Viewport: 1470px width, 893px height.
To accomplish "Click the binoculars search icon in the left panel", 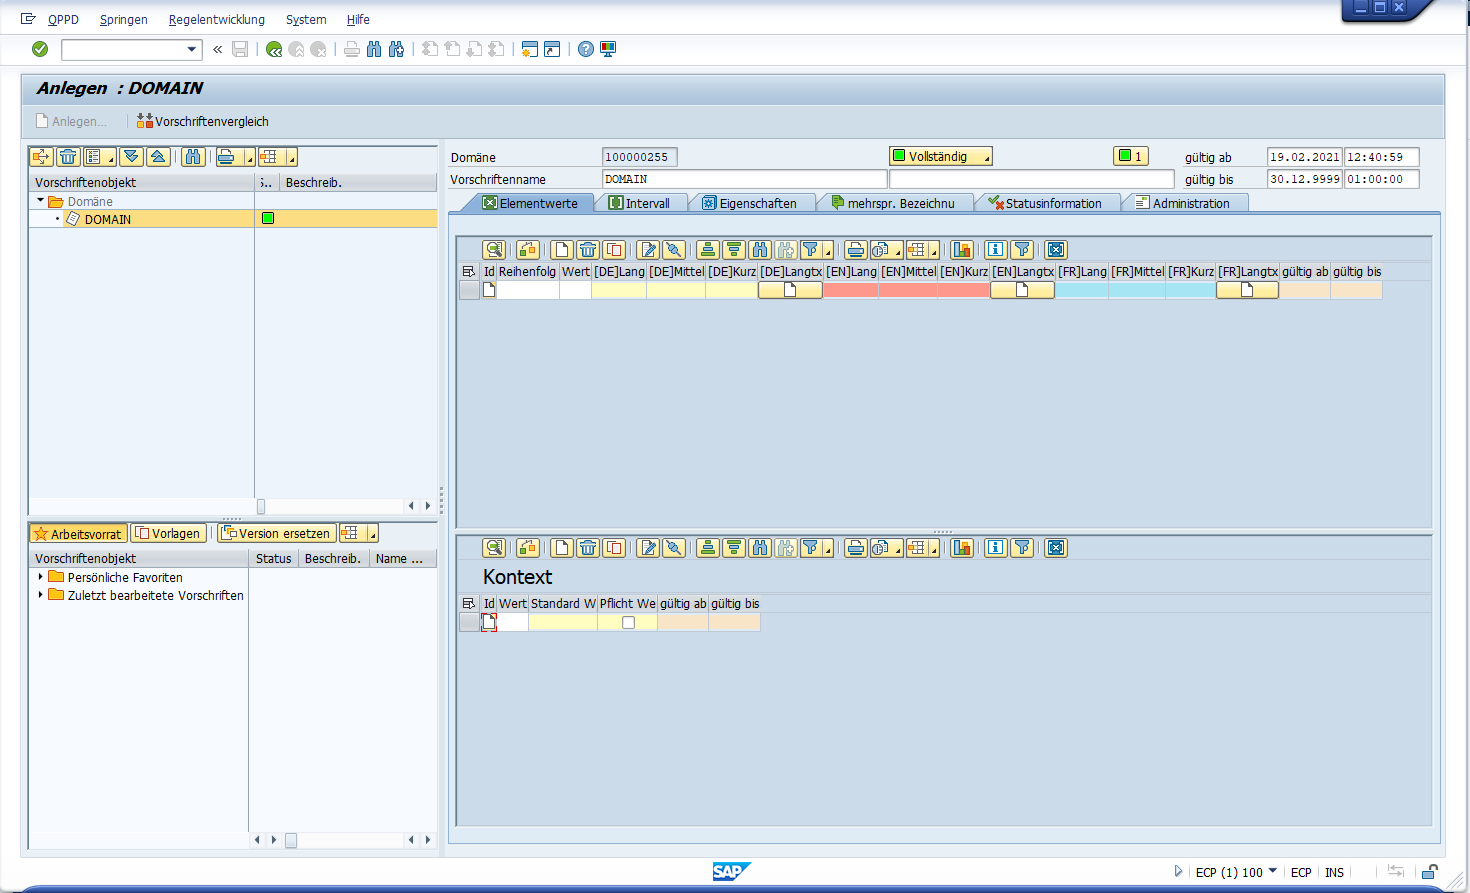I will (x=193, y=157).
